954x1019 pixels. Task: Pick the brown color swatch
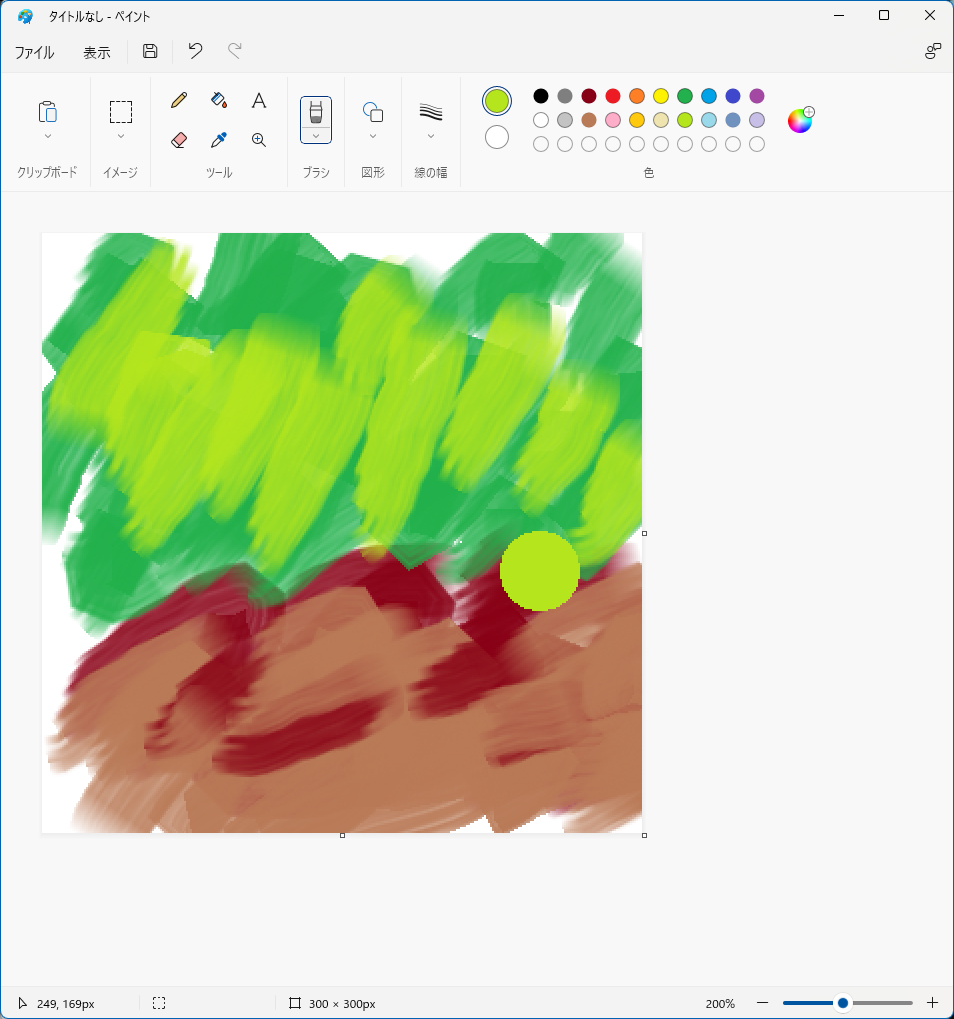589,120
